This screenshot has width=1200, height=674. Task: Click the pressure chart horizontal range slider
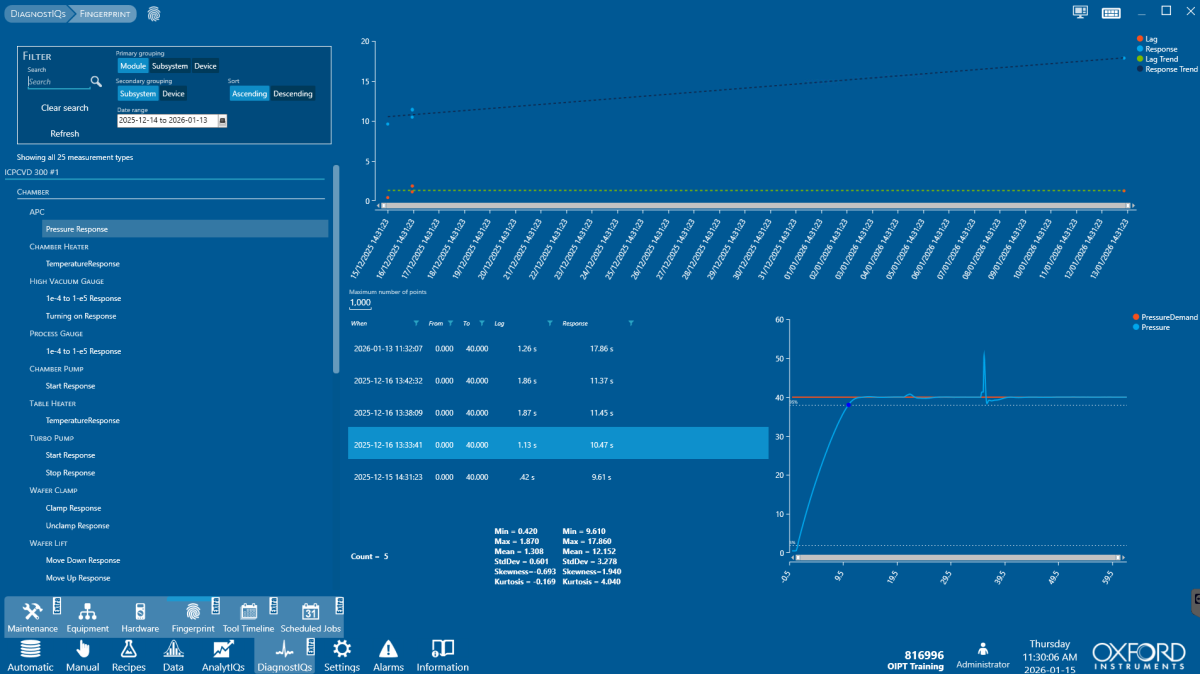[958, 557]
